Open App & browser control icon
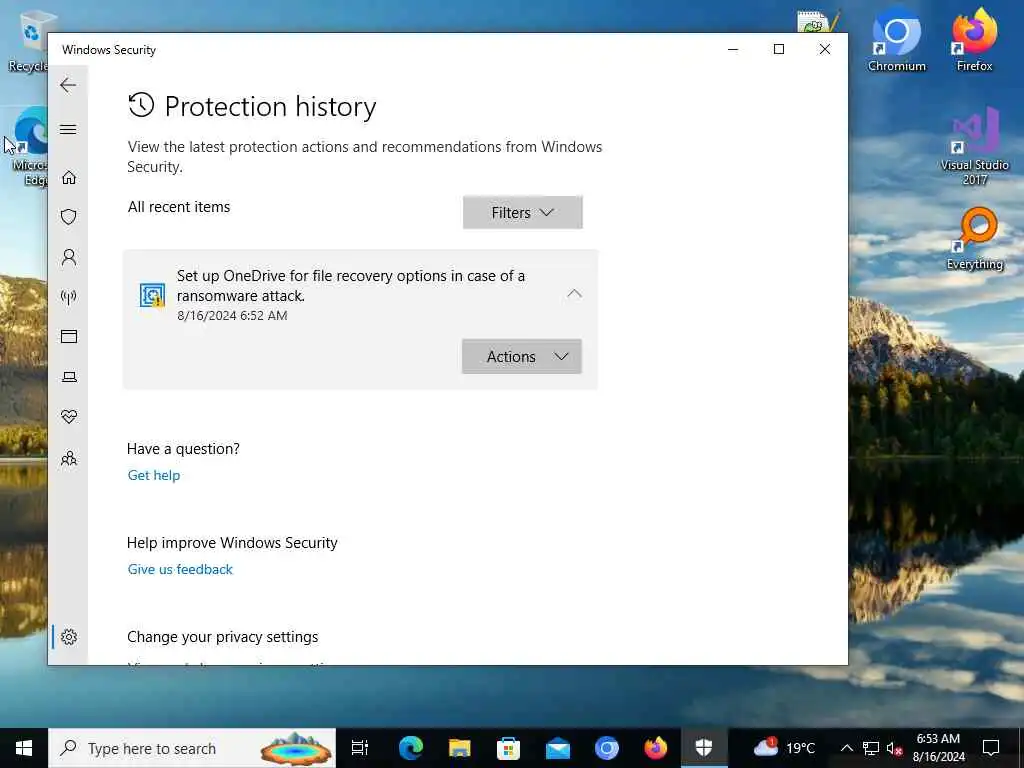Screen dimensions: 1024x768 pos(69,336)
